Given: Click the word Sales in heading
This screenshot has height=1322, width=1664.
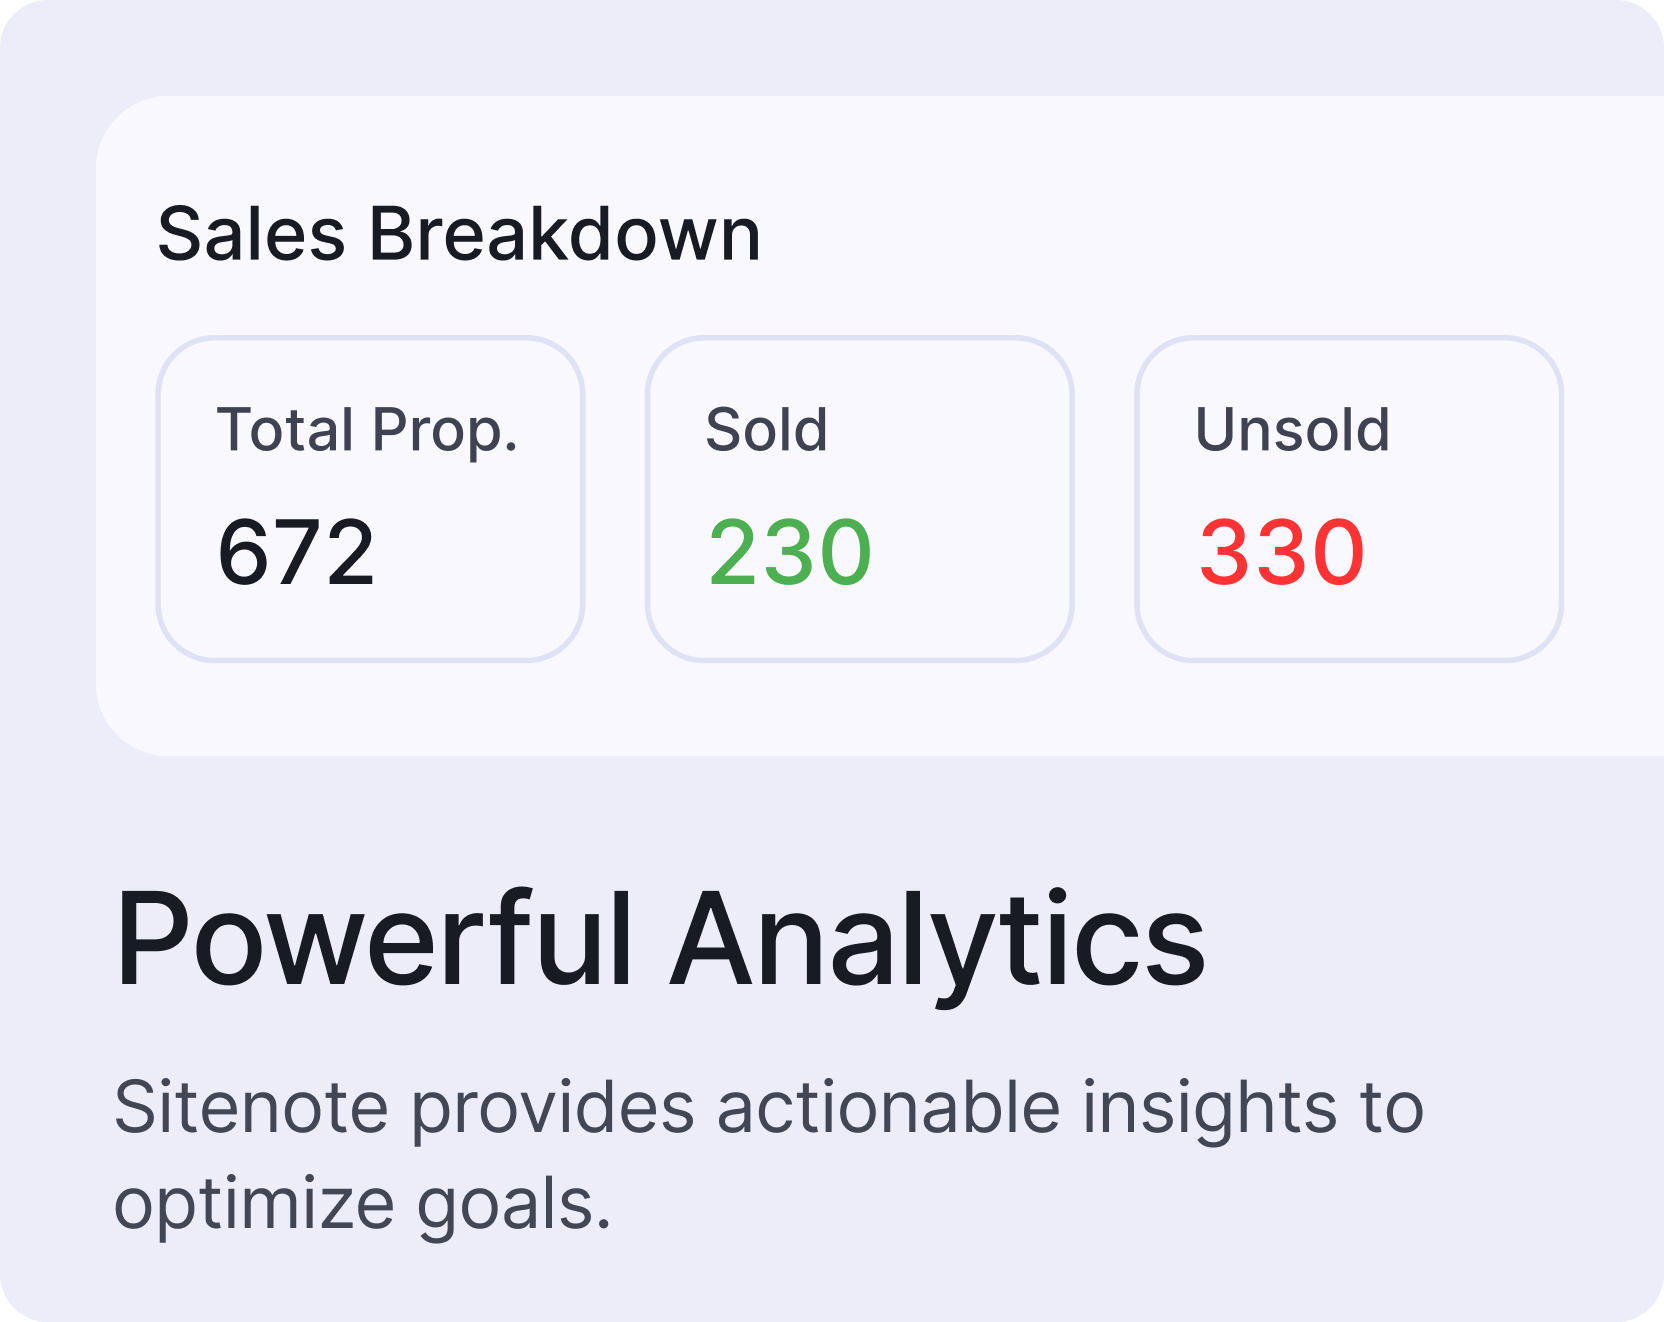Looking at the screenshot, I should point(251,235).
